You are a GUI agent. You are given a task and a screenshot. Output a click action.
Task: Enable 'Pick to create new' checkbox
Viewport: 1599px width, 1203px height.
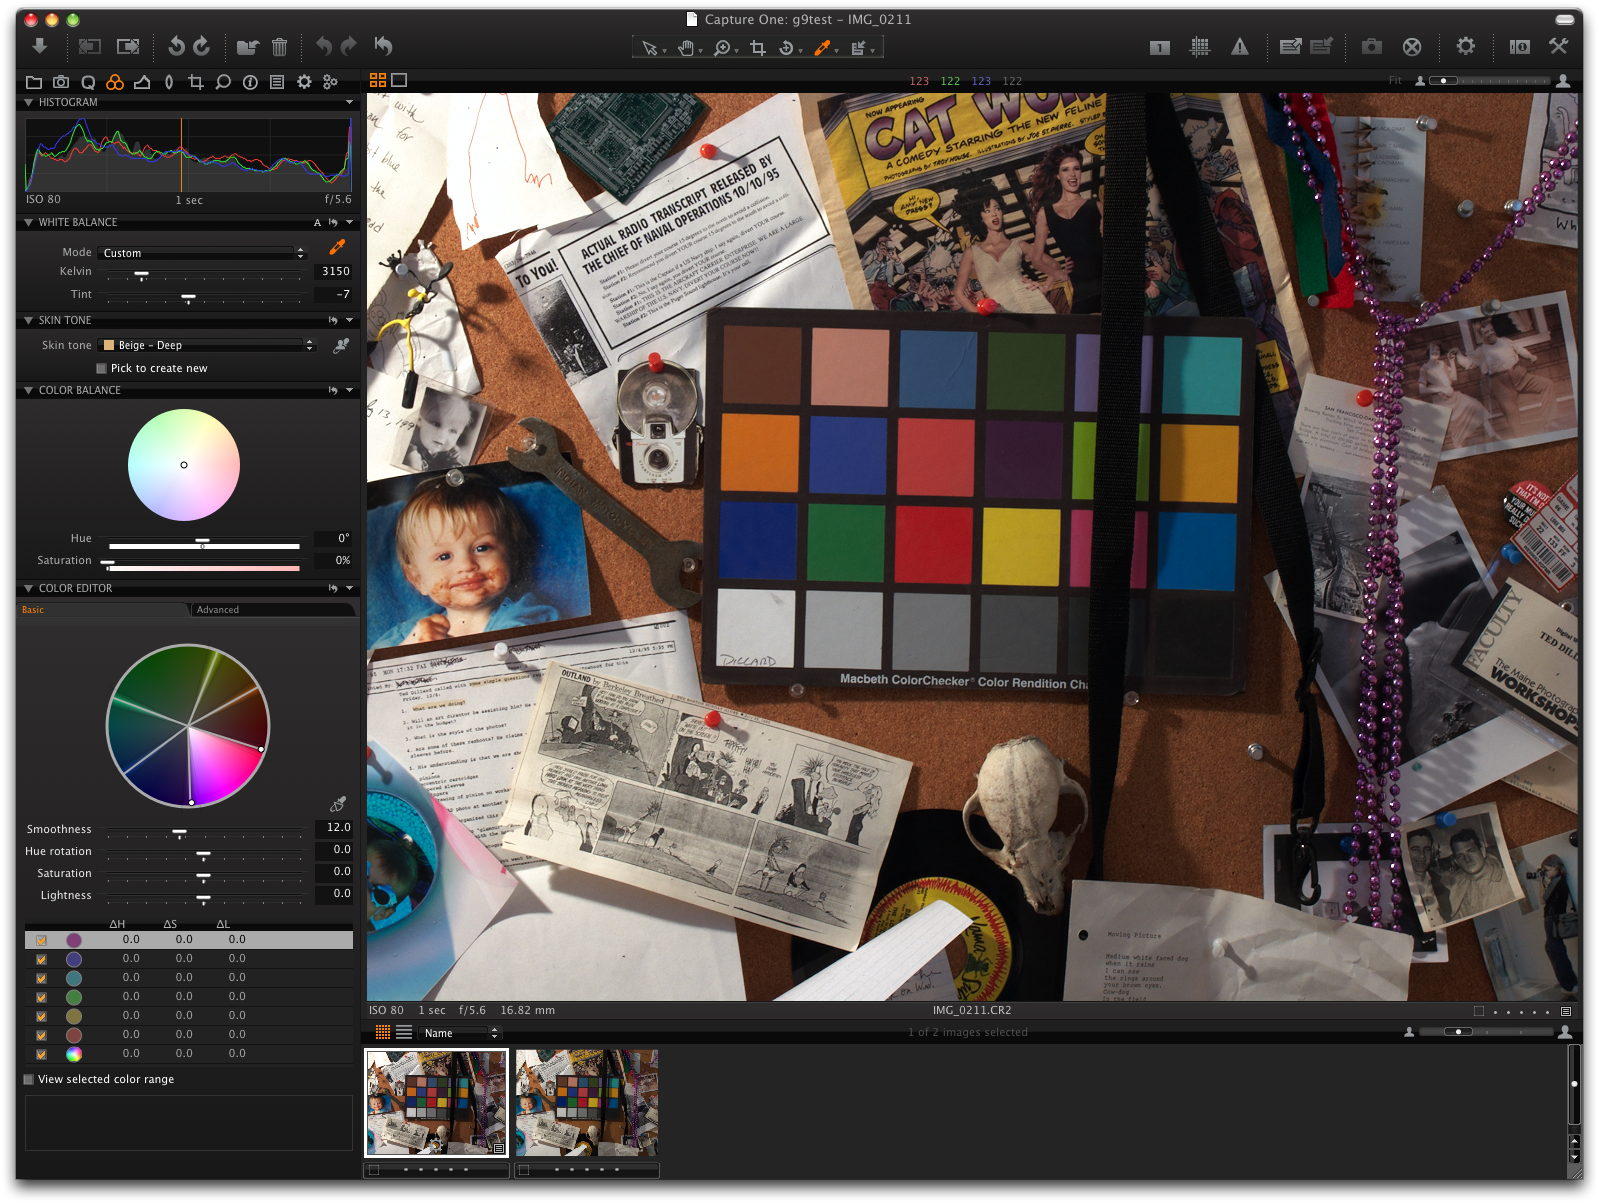[101, 369]
